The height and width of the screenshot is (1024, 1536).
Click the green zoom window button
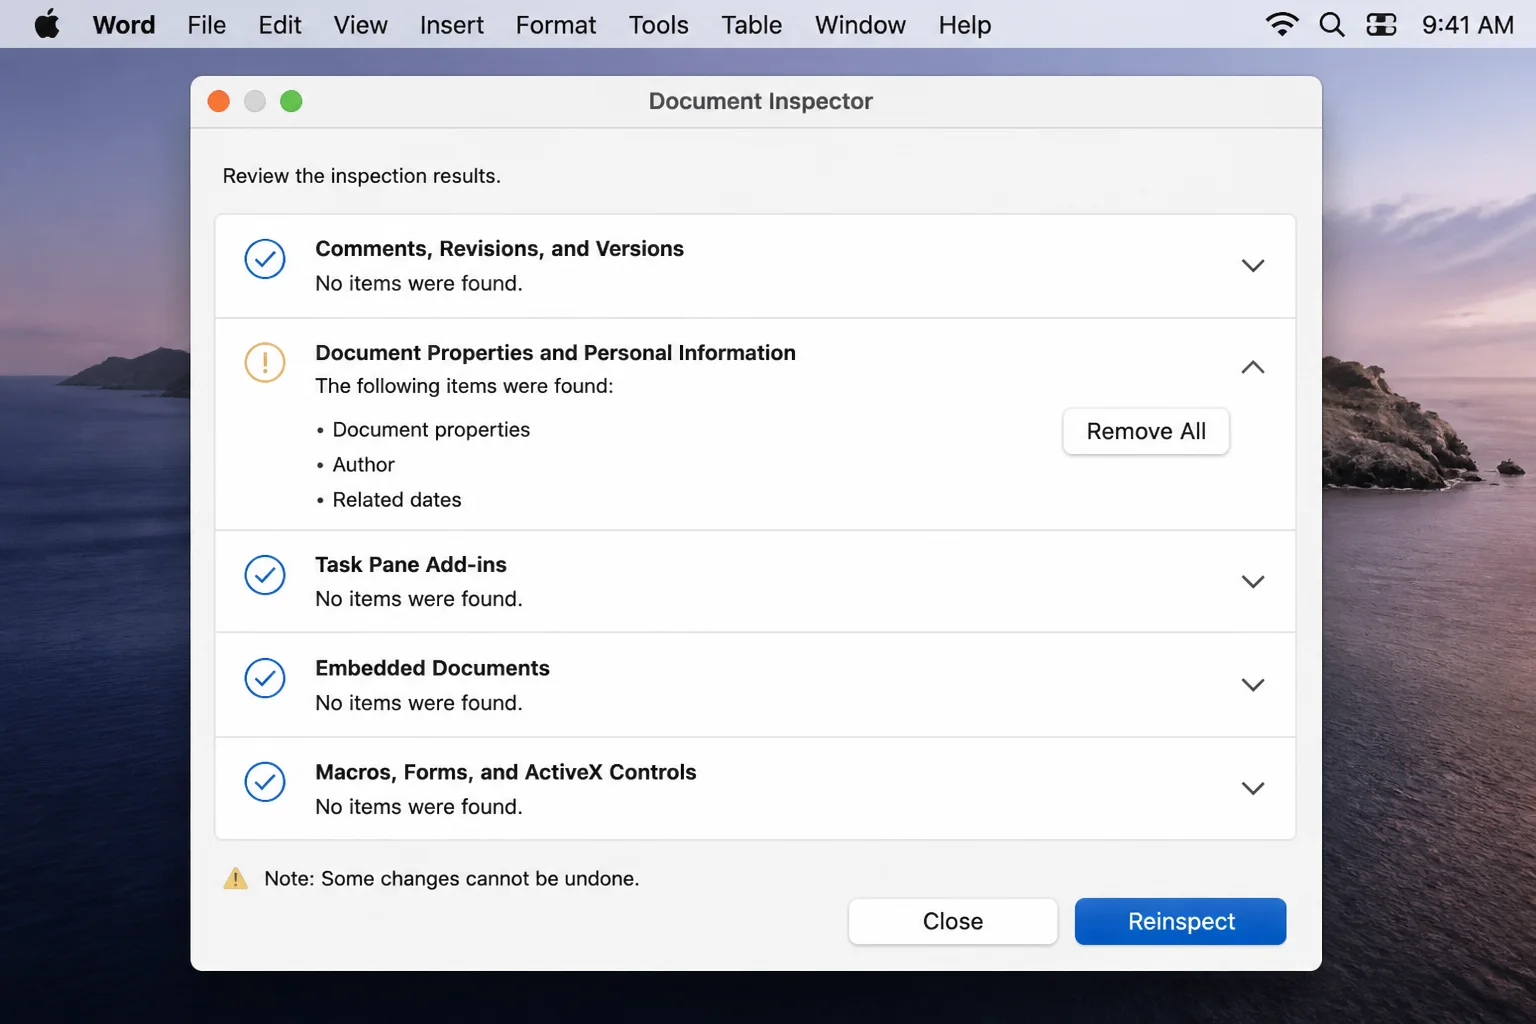[x=291, y=101]
